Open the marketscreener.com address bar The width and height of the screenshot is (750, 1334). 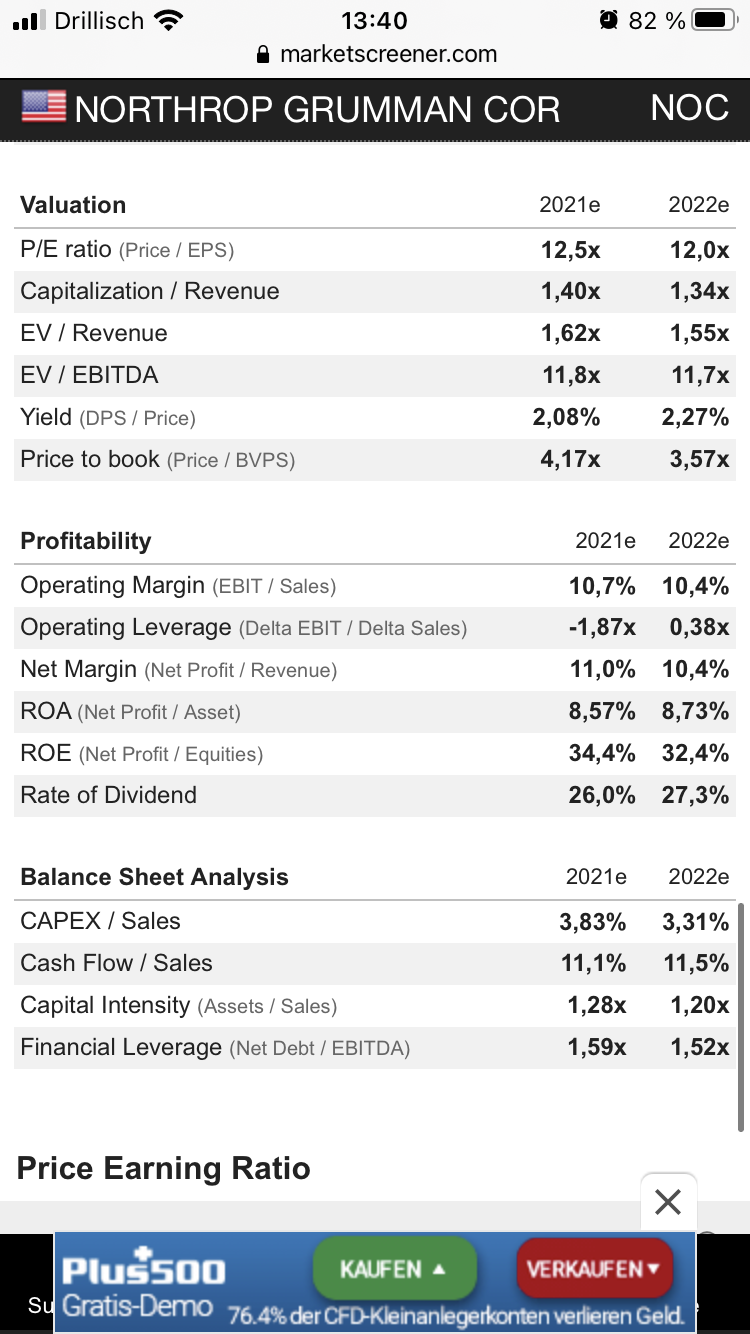pos(388,54)
